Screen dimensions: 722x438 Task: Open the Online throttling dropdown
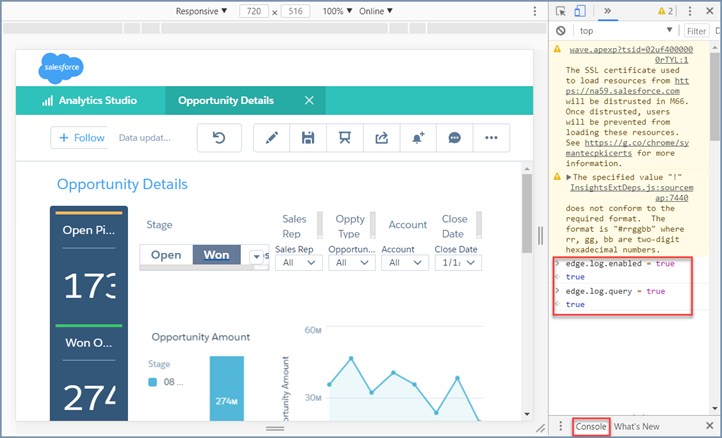pos(376,11)
